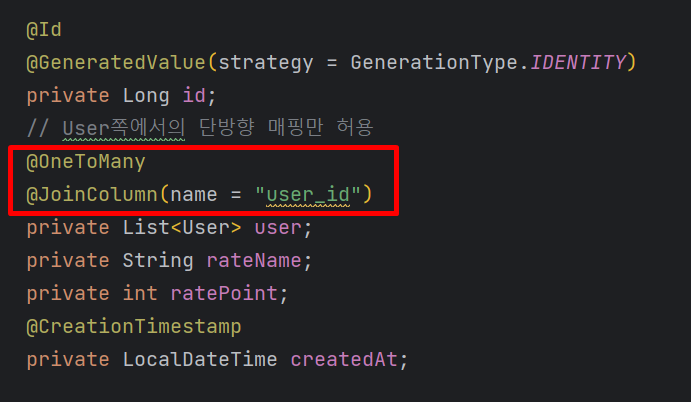The height and width of the screenshot is (402, 691).
Task: Click the rateName field name
Action: pos(254,261)
